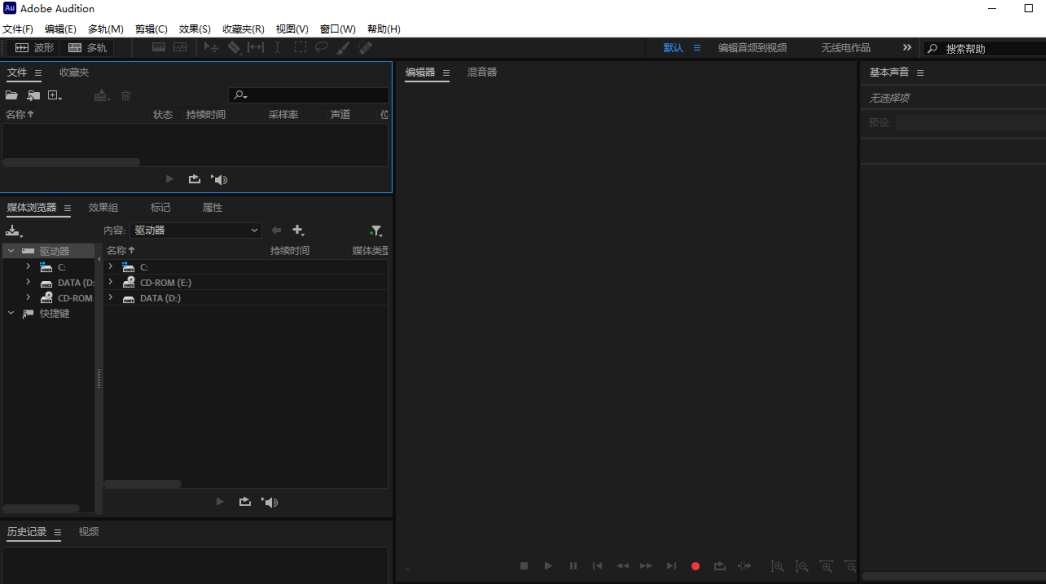Open the 收藏夹(R) menu

click(x=243, y=29)
